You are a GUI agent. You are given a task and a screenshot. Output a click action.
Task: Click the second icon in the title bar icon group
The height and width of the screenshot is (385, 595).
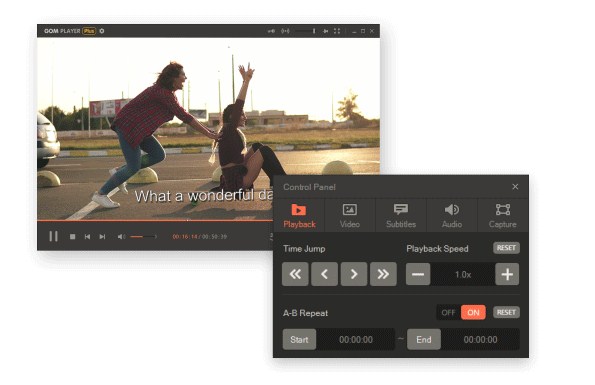click(x=285, y=31)
